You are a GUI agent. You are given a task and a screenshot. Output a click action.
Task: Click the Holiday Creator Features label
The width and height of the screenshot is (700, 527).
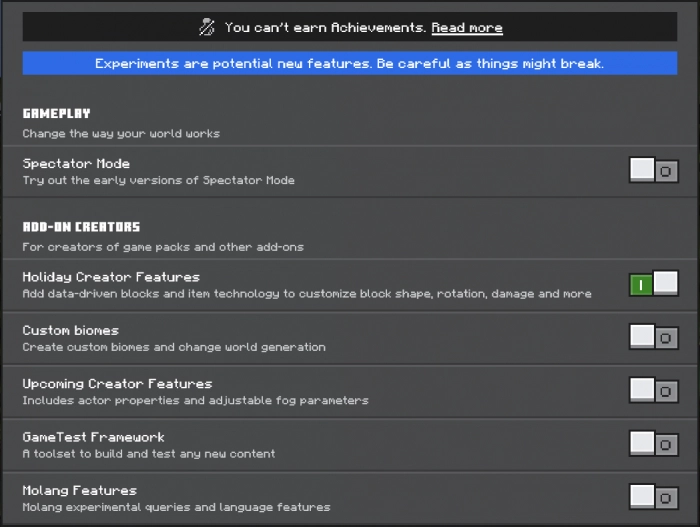pyautogui.click(x=111, y=277)
